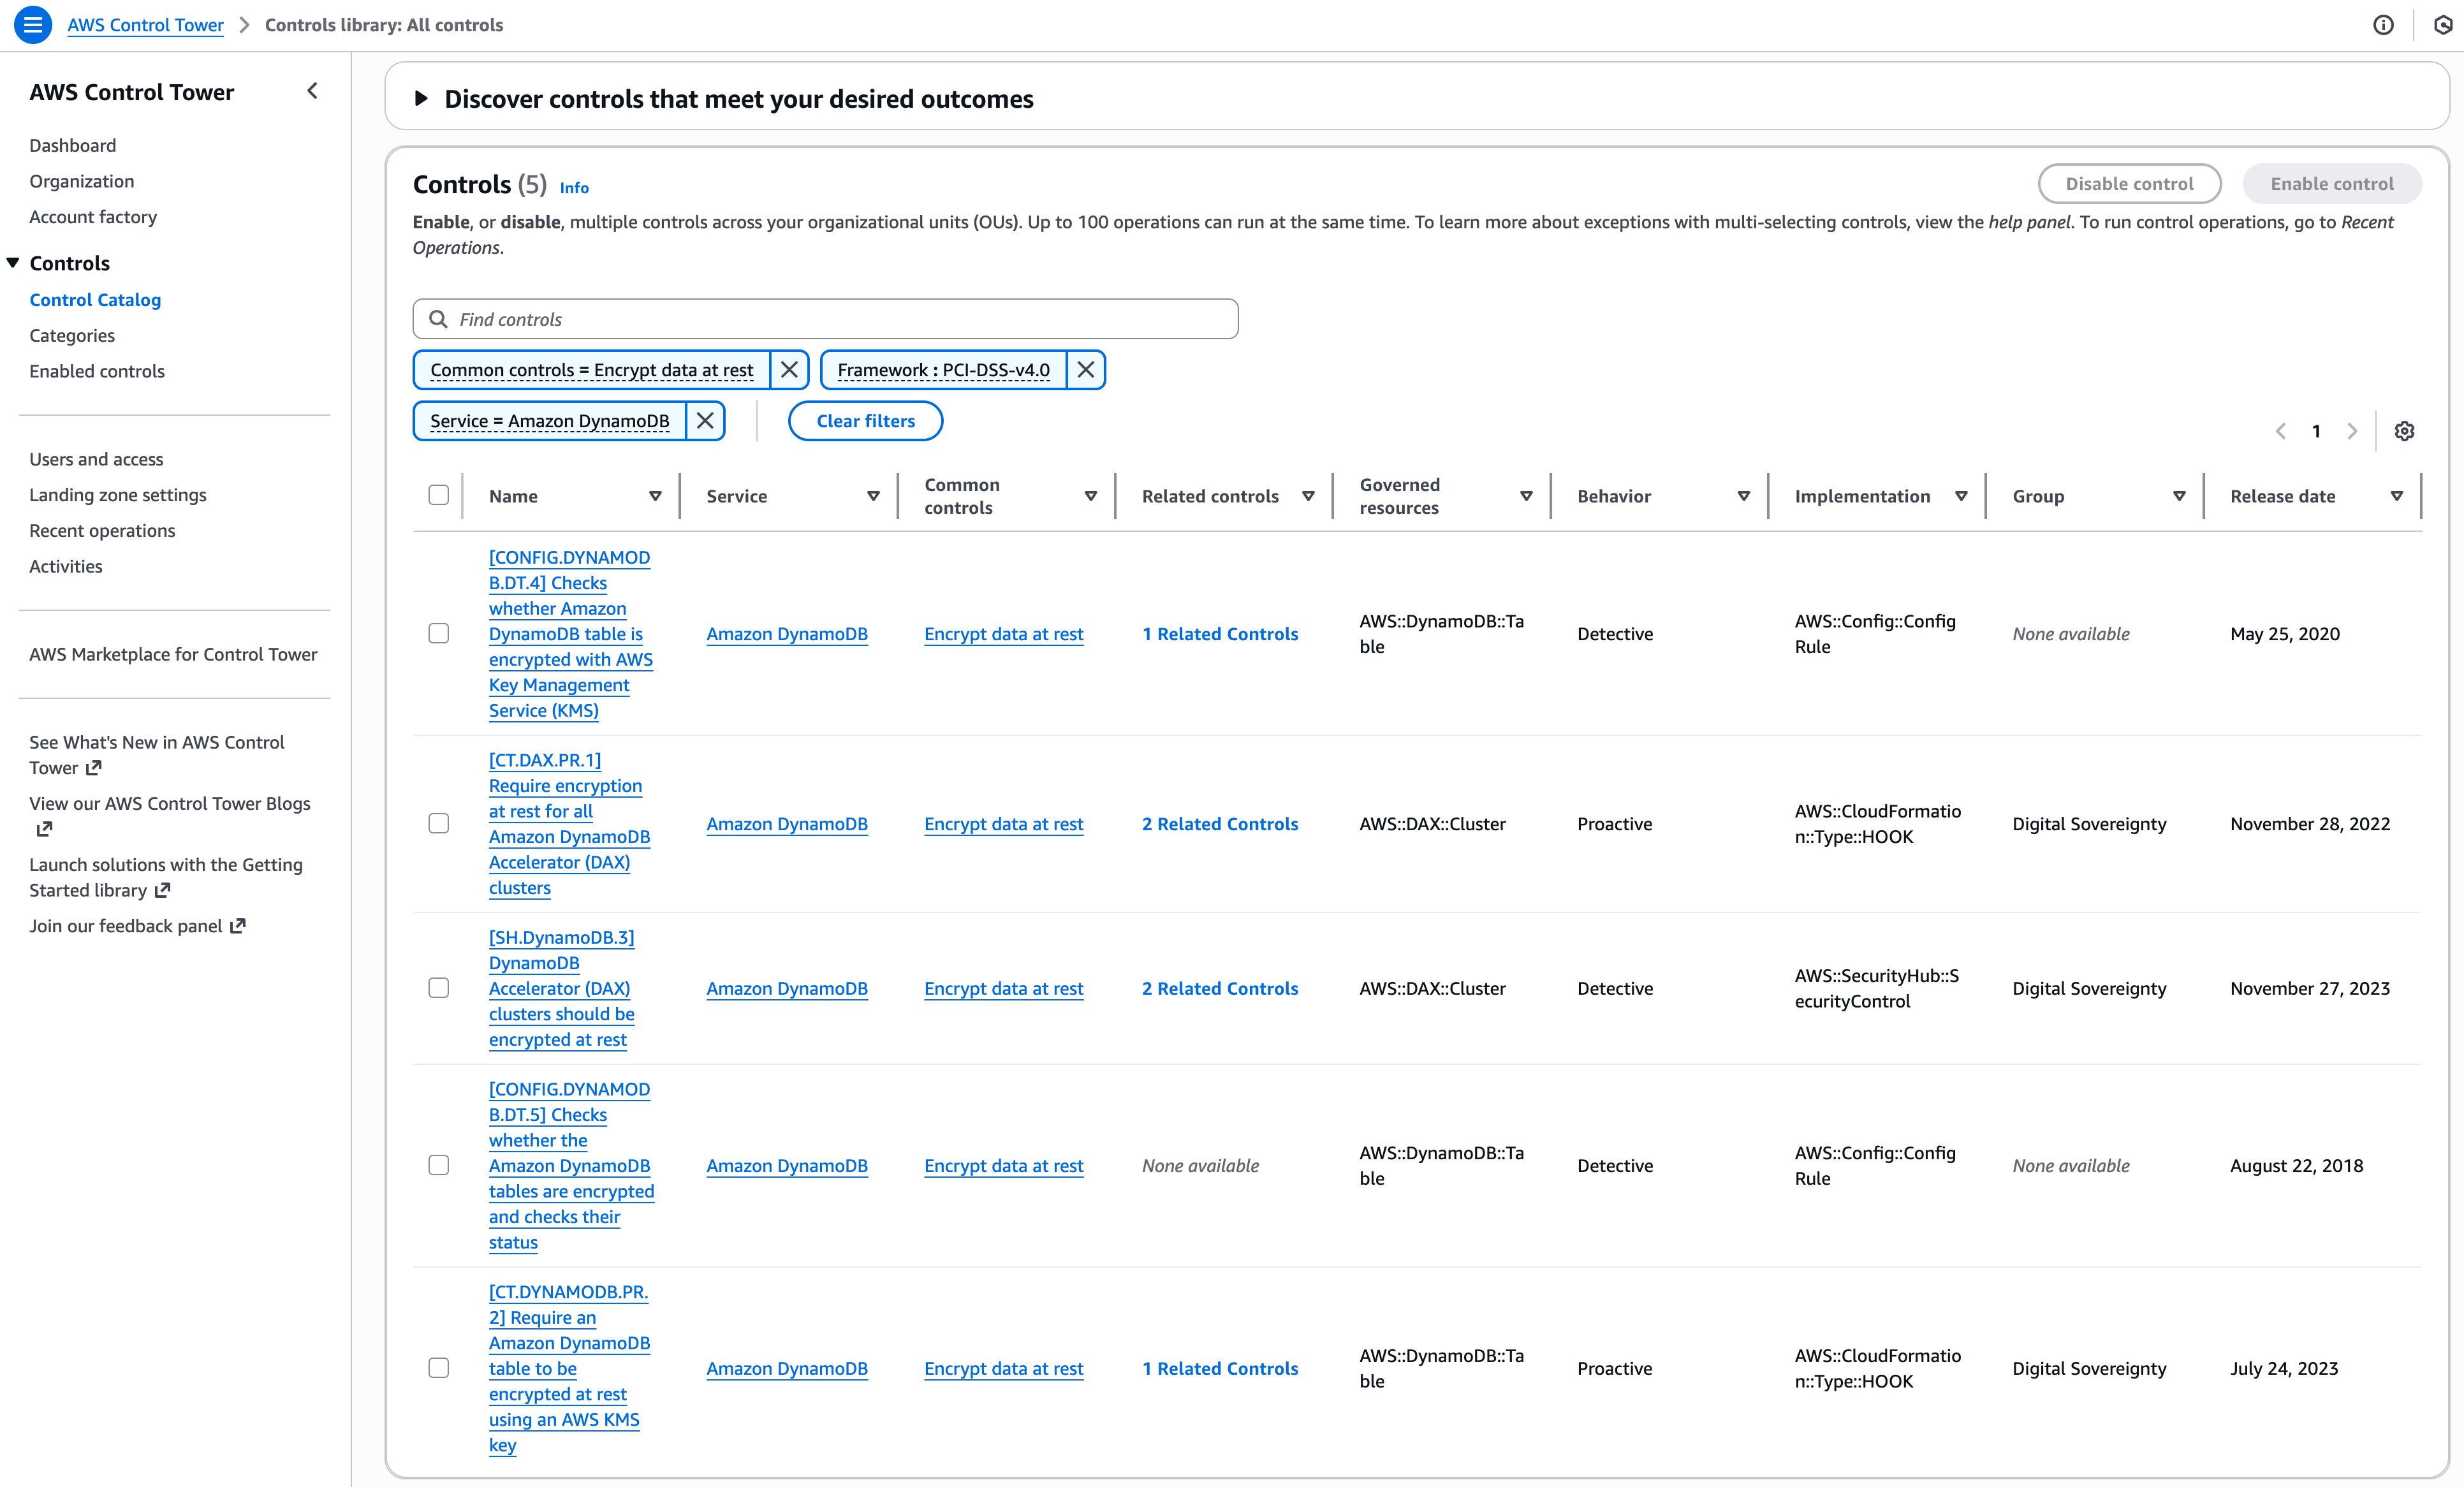Select all controls checkbox in header
Screen dimensions: 2464x1487
tap(438, 495)
